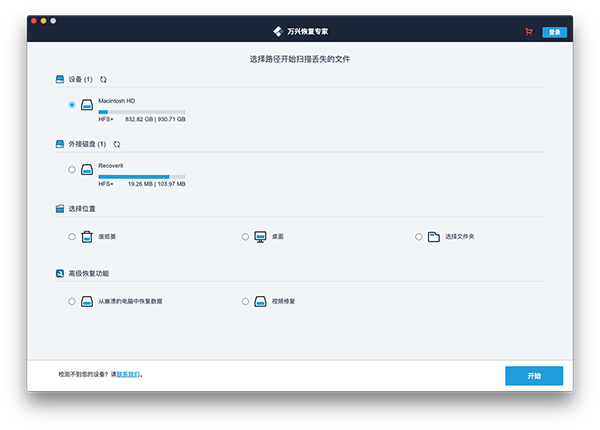Click the 选择位置 section icon
The image size is (600, 430).
point(60,208)
